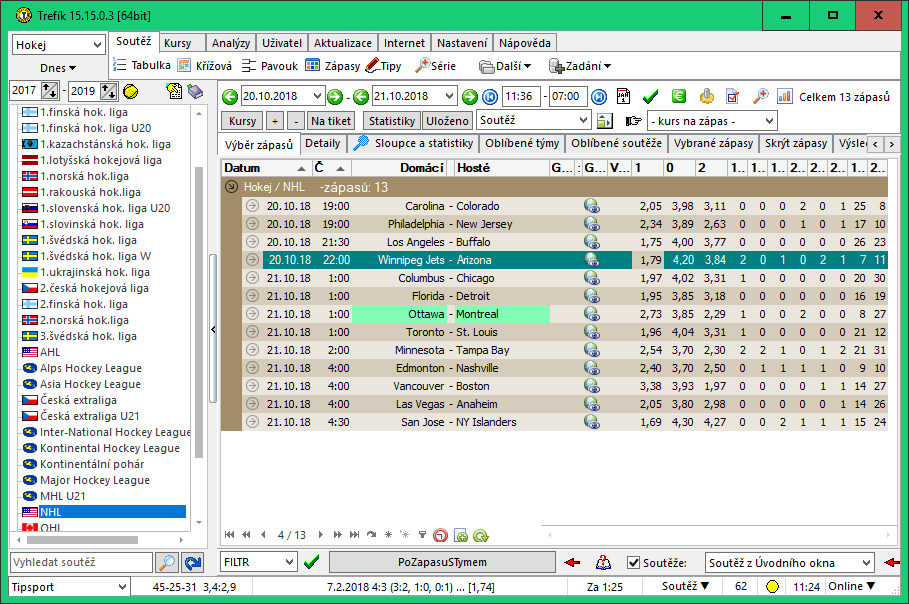The width and height of the screenshot is (909, 604).
Task: Click the question-mark book help icon
Action: pos(603,562)
